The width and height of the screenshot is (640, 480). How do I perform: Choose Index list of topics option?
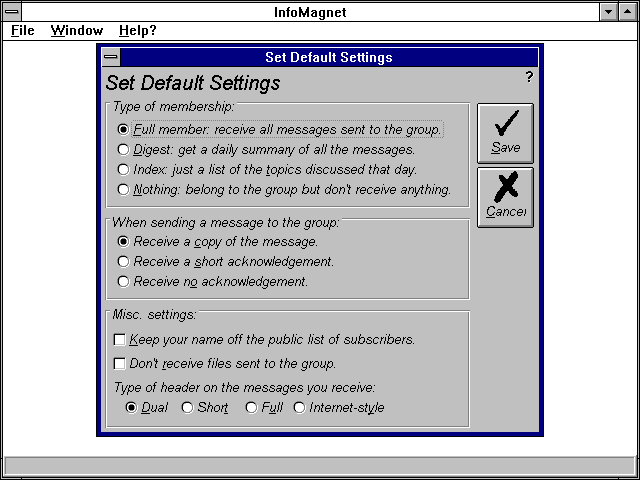tap(123, 169)
